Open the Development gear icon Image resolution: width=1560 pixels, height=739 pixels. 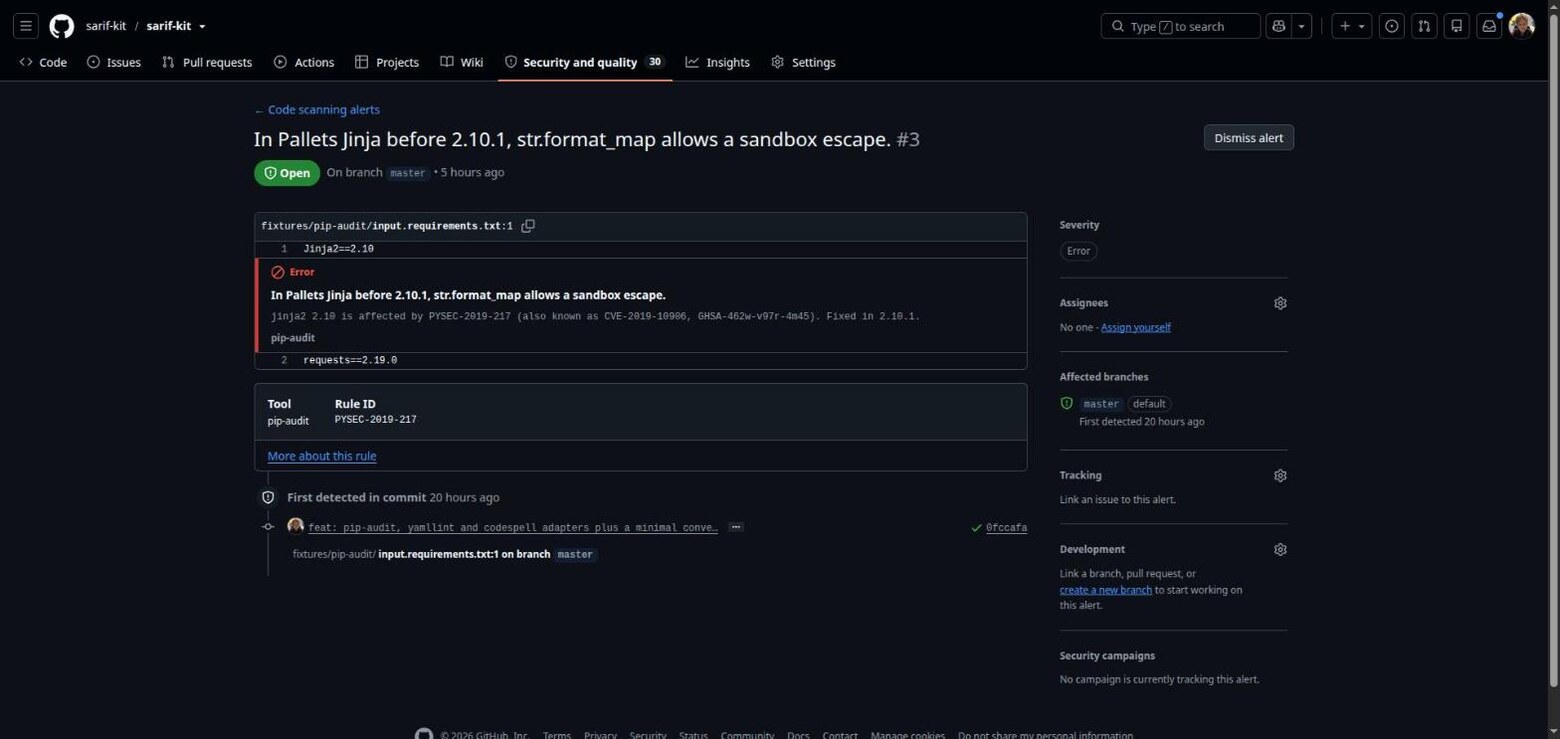click(x=1280, y=550)
